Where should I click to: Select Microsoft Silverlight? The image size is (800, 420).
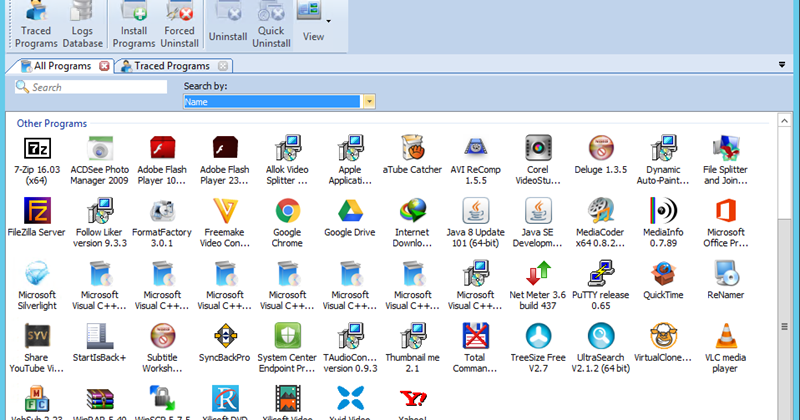click(37, 285)
